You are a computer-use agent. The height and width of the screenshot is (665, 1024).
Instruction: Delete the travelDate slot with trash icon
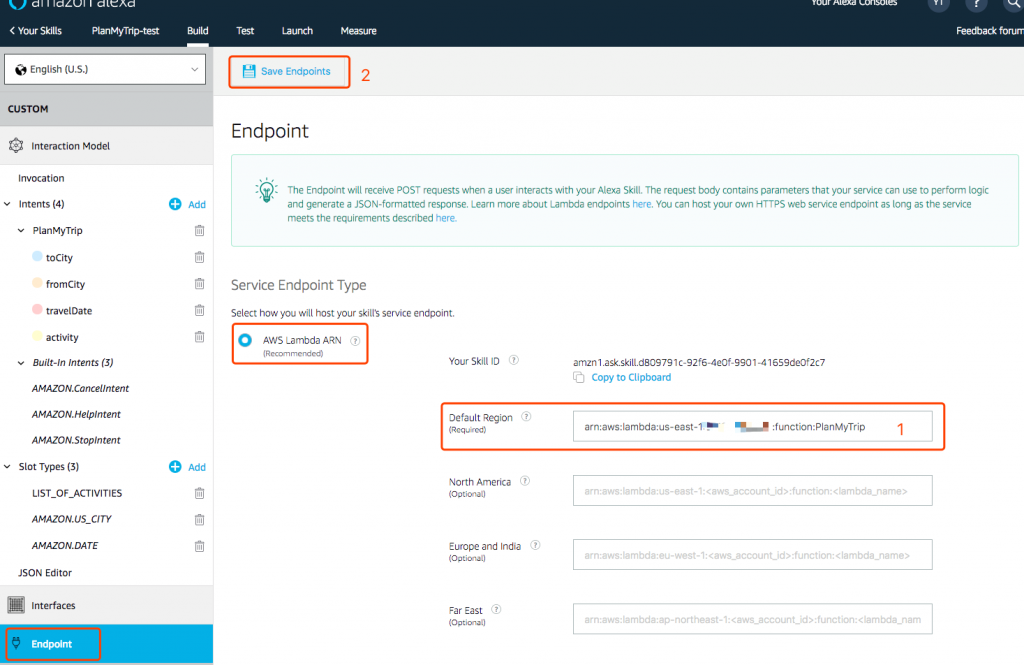click(x=199, y=310)
